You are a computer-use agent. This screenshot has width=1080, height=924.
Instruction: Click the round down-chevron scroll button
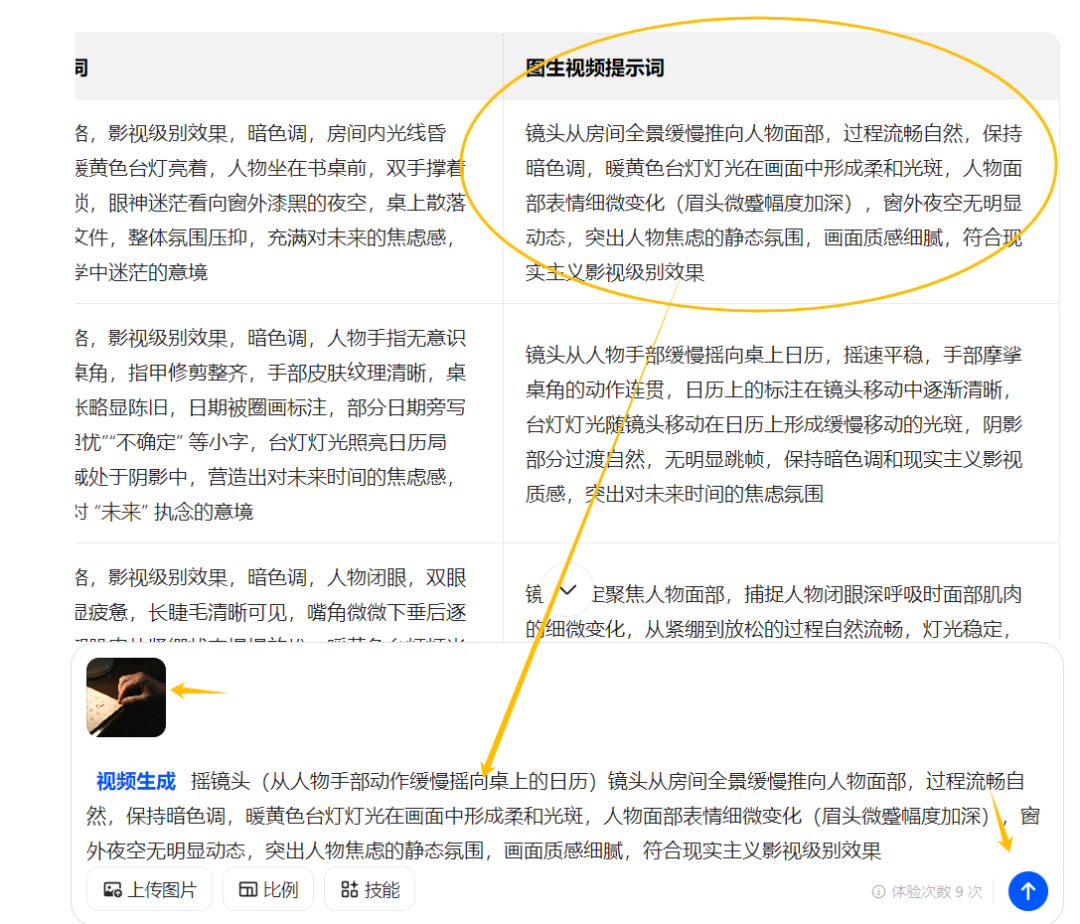tap(567, 591)
